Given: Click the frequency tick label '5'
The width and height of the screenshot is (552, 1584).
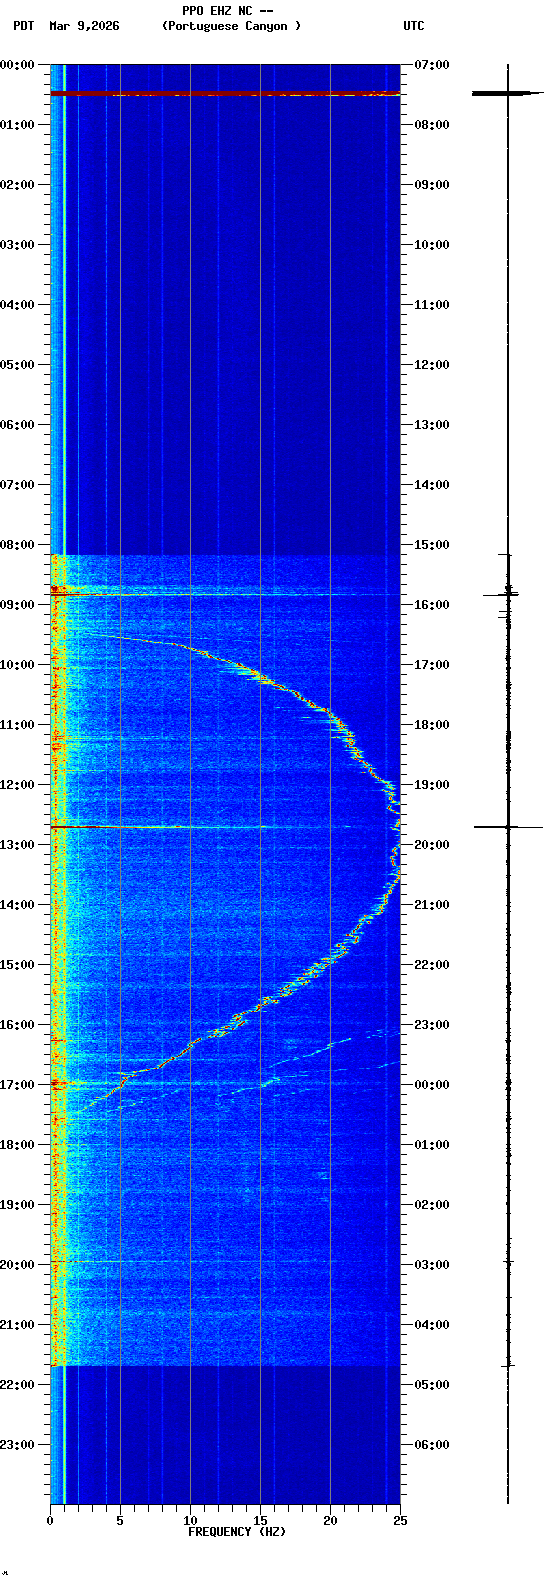Looking at the screenshot, I should point(120,1521).
